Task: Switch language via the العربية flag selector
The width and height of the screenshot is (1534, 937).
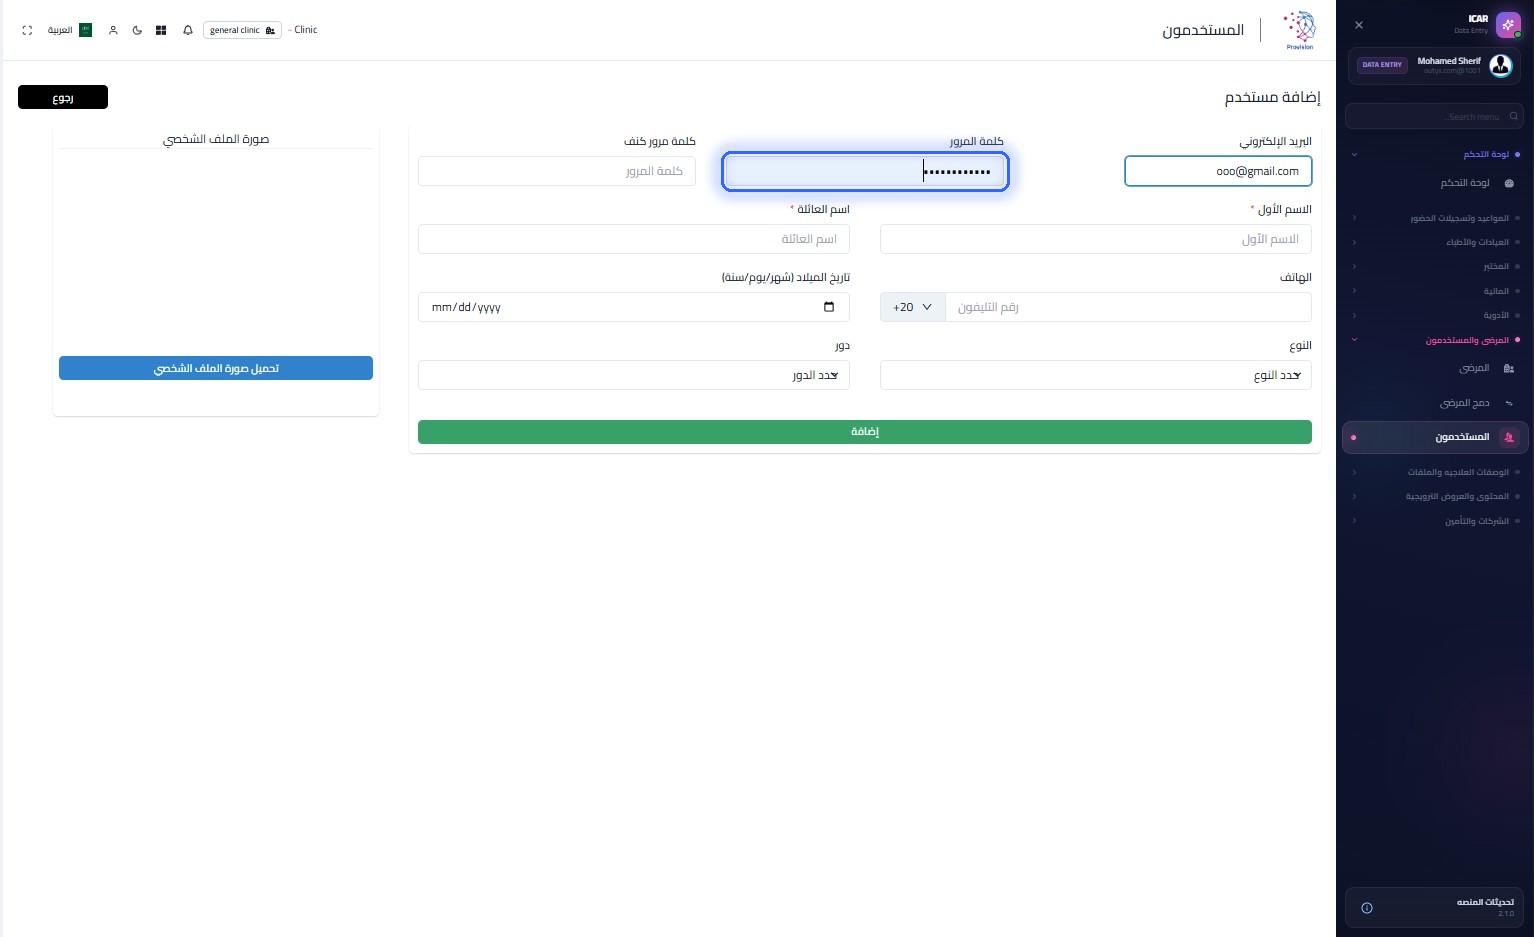Action: (70, 30)
